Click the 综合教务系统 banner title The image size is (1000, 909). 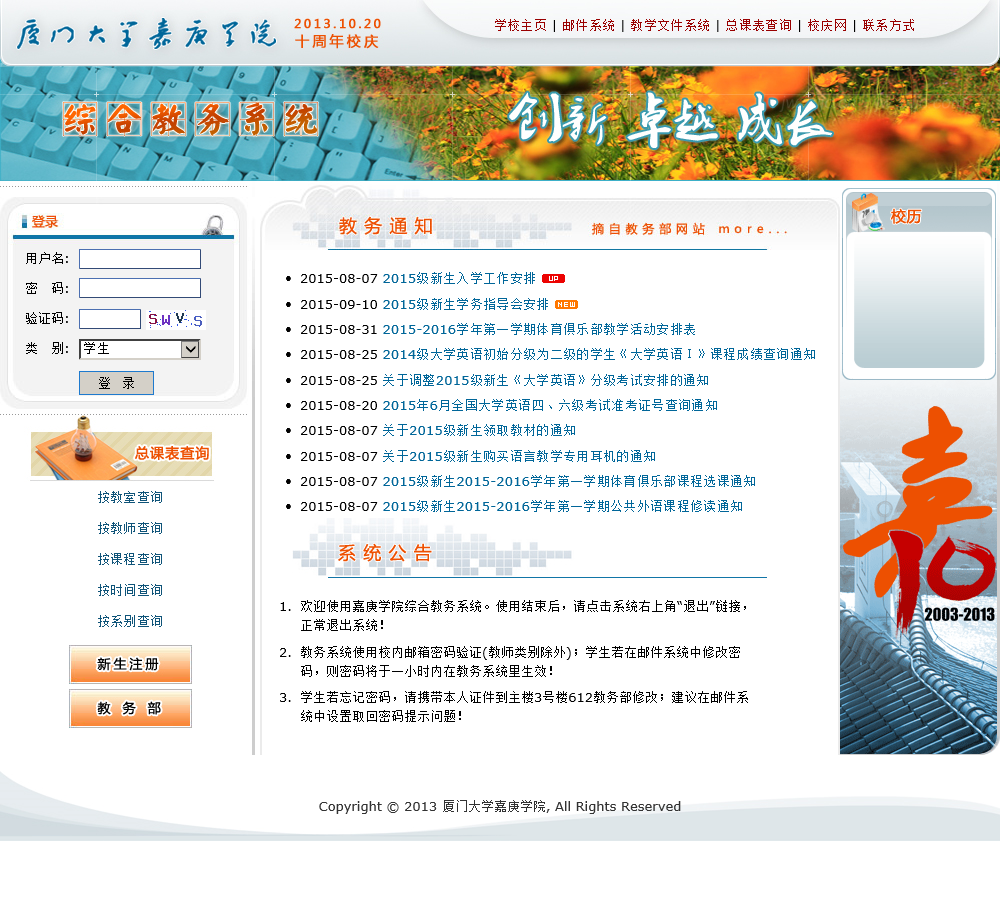191,119
